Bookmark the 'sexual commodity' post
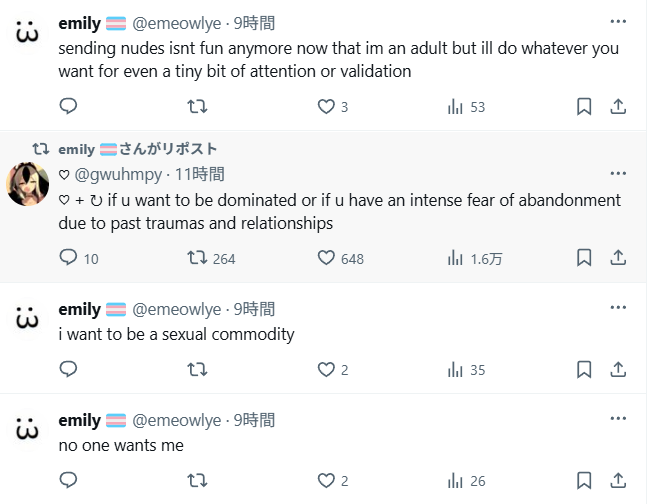Viewport: 652px width, 504px height. pyautogui.click(x=584, y=369)
